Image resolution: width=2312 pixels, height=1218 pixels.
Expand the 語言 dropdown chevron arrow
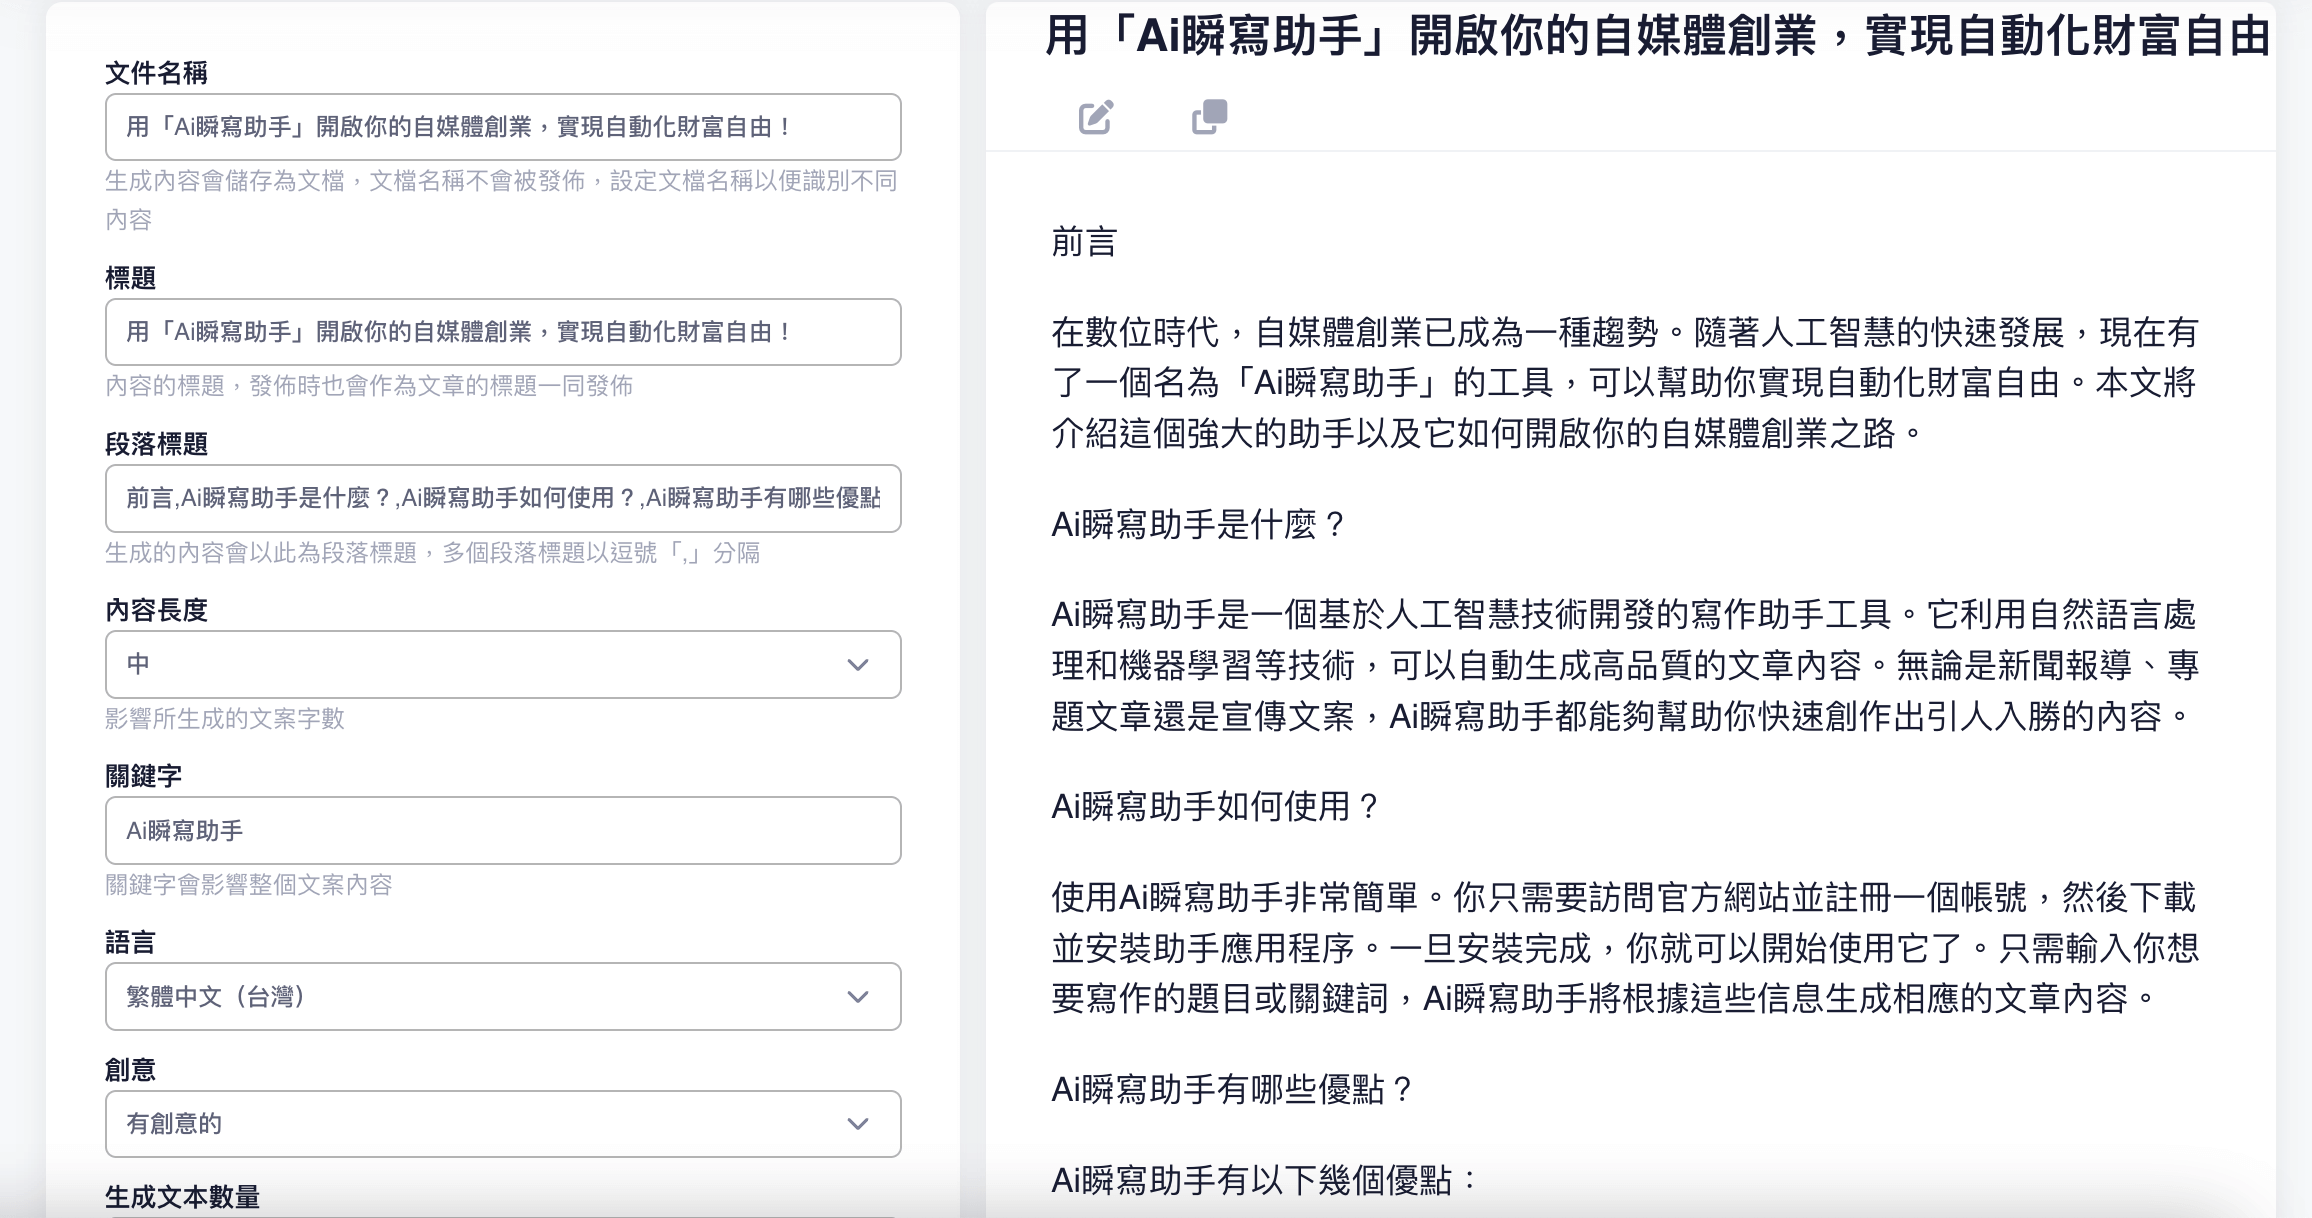[857, 997]
